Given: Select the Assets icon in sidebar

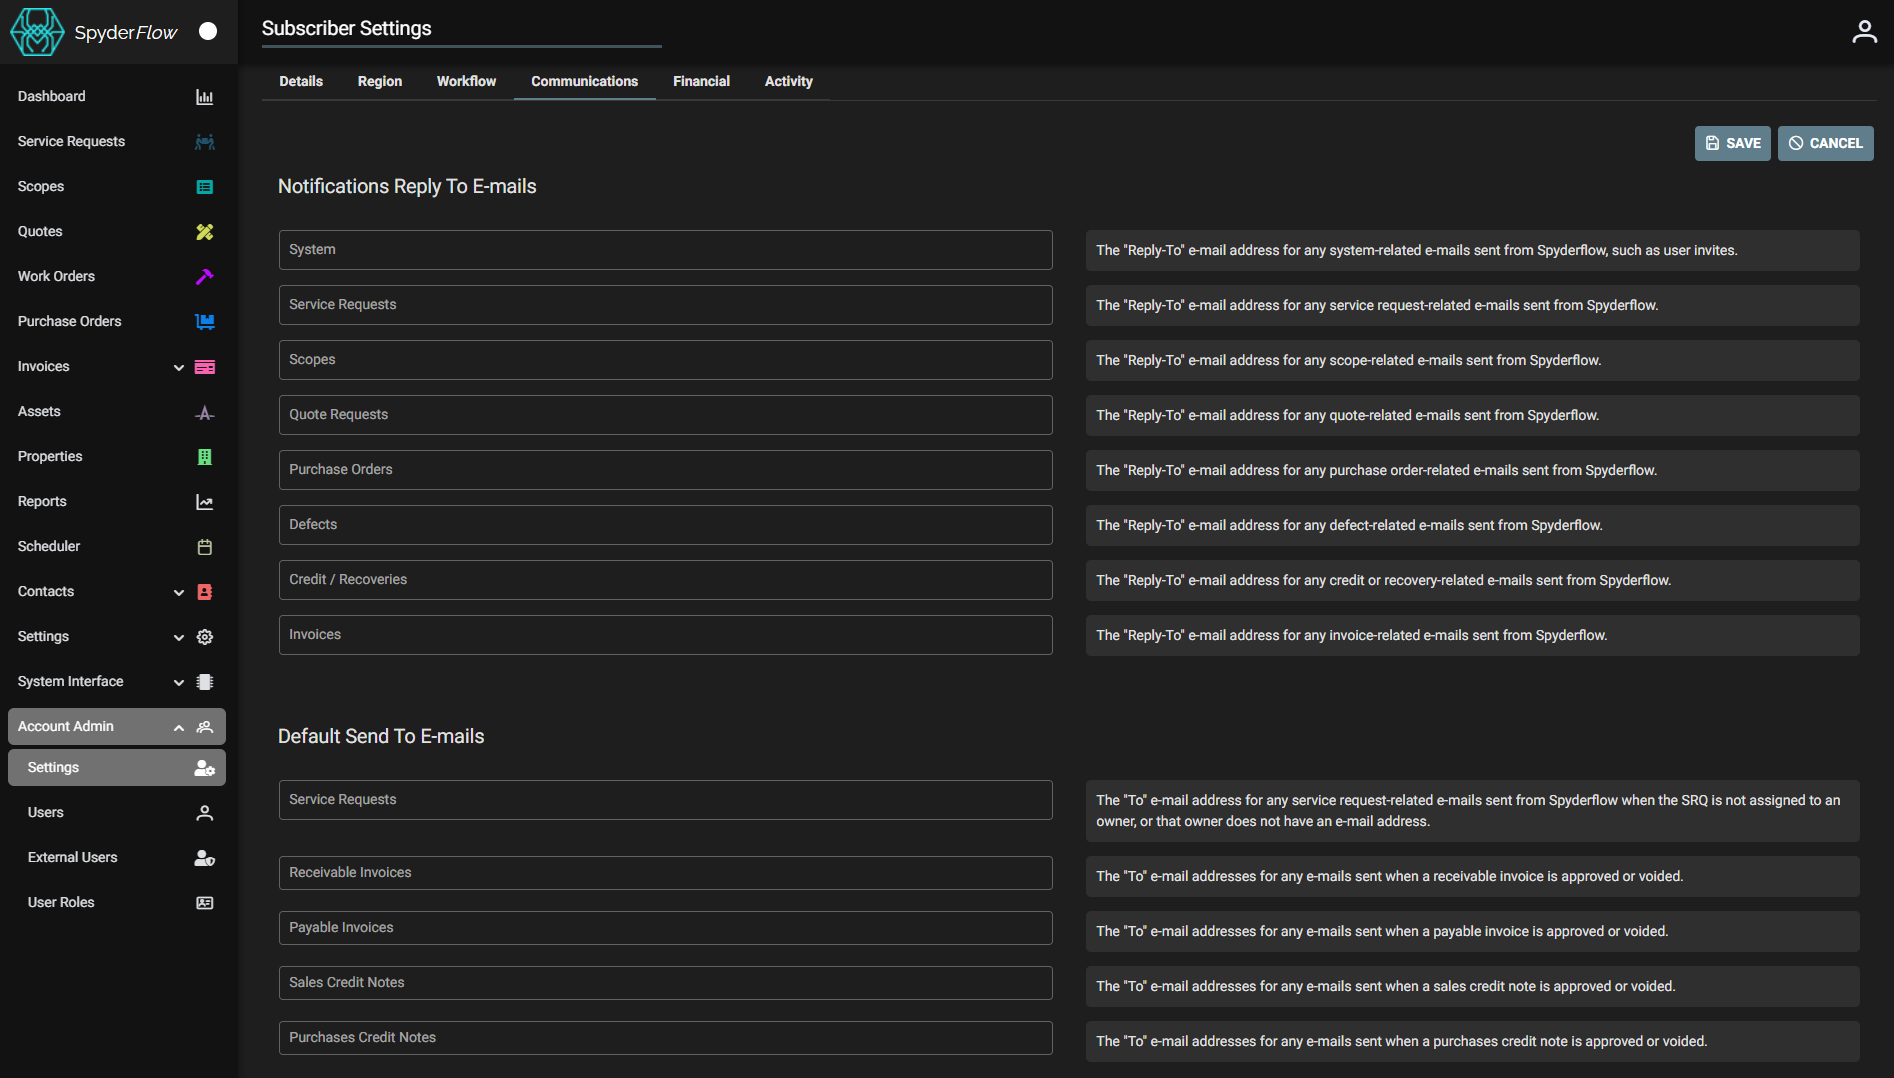Looking at the screenshot, I should pos(204,411).
